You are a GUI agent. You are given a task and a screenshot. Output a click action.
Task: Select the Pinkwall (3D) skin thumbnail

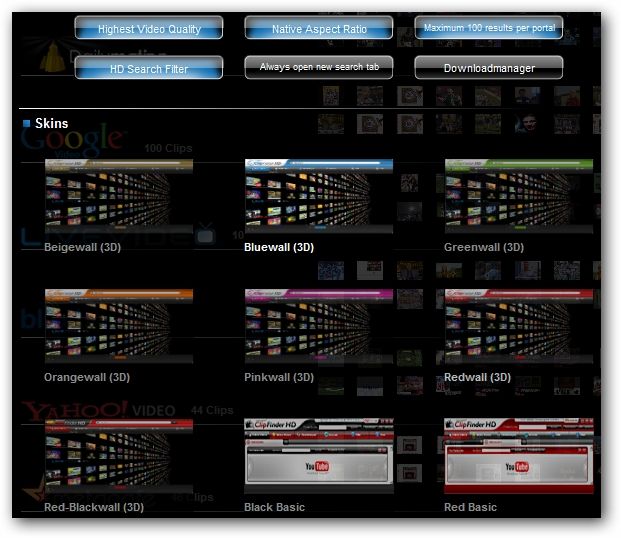point(319,326)
